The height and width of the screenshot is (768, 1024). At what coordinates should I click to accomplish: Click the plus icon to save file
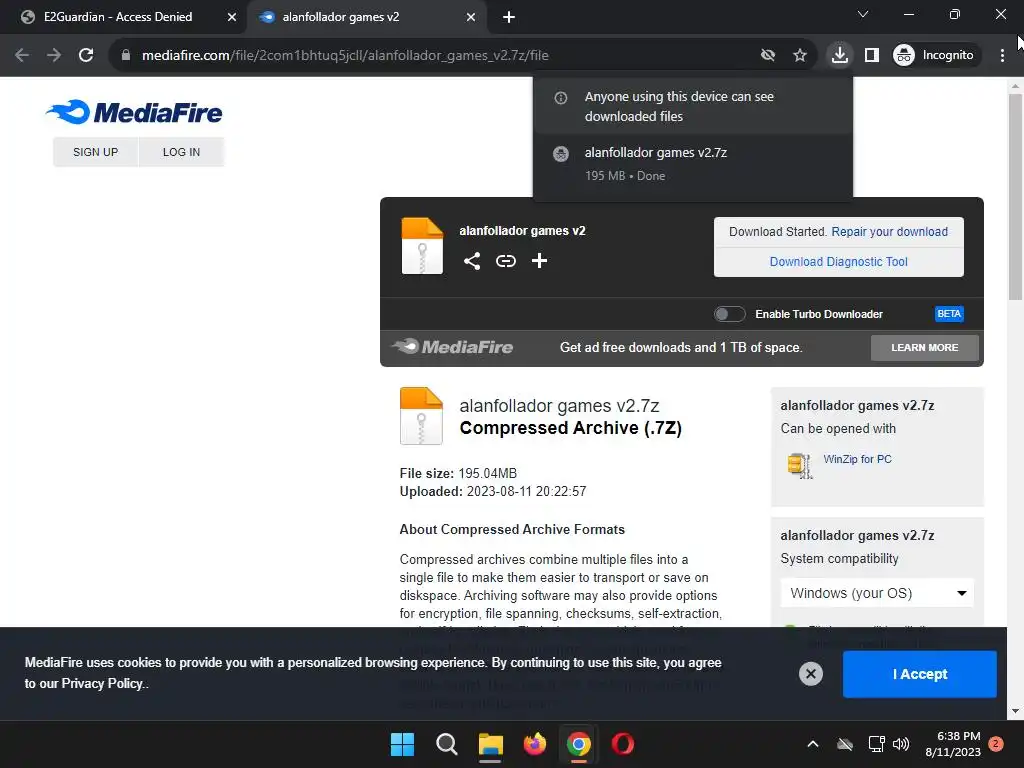(x=539, y=261)
